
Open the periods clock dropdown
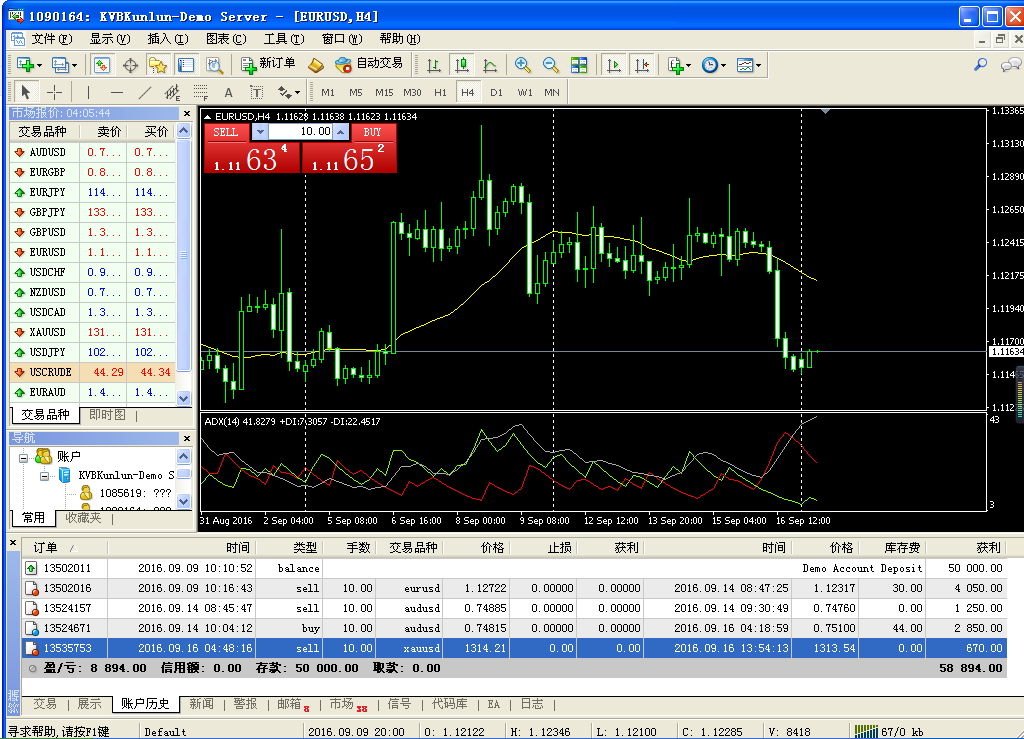click(x=713, y=65)
